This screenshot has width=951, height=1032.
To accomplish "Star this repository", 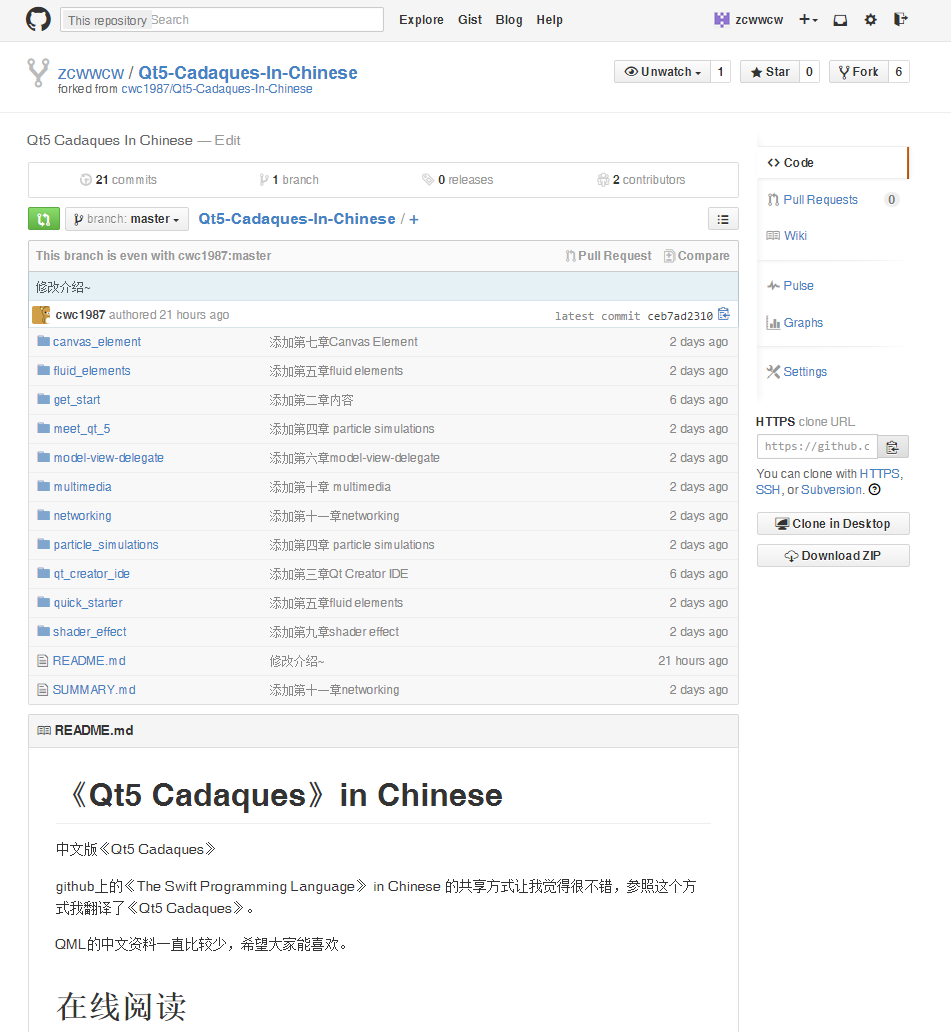I will click(x=770, y=72).
